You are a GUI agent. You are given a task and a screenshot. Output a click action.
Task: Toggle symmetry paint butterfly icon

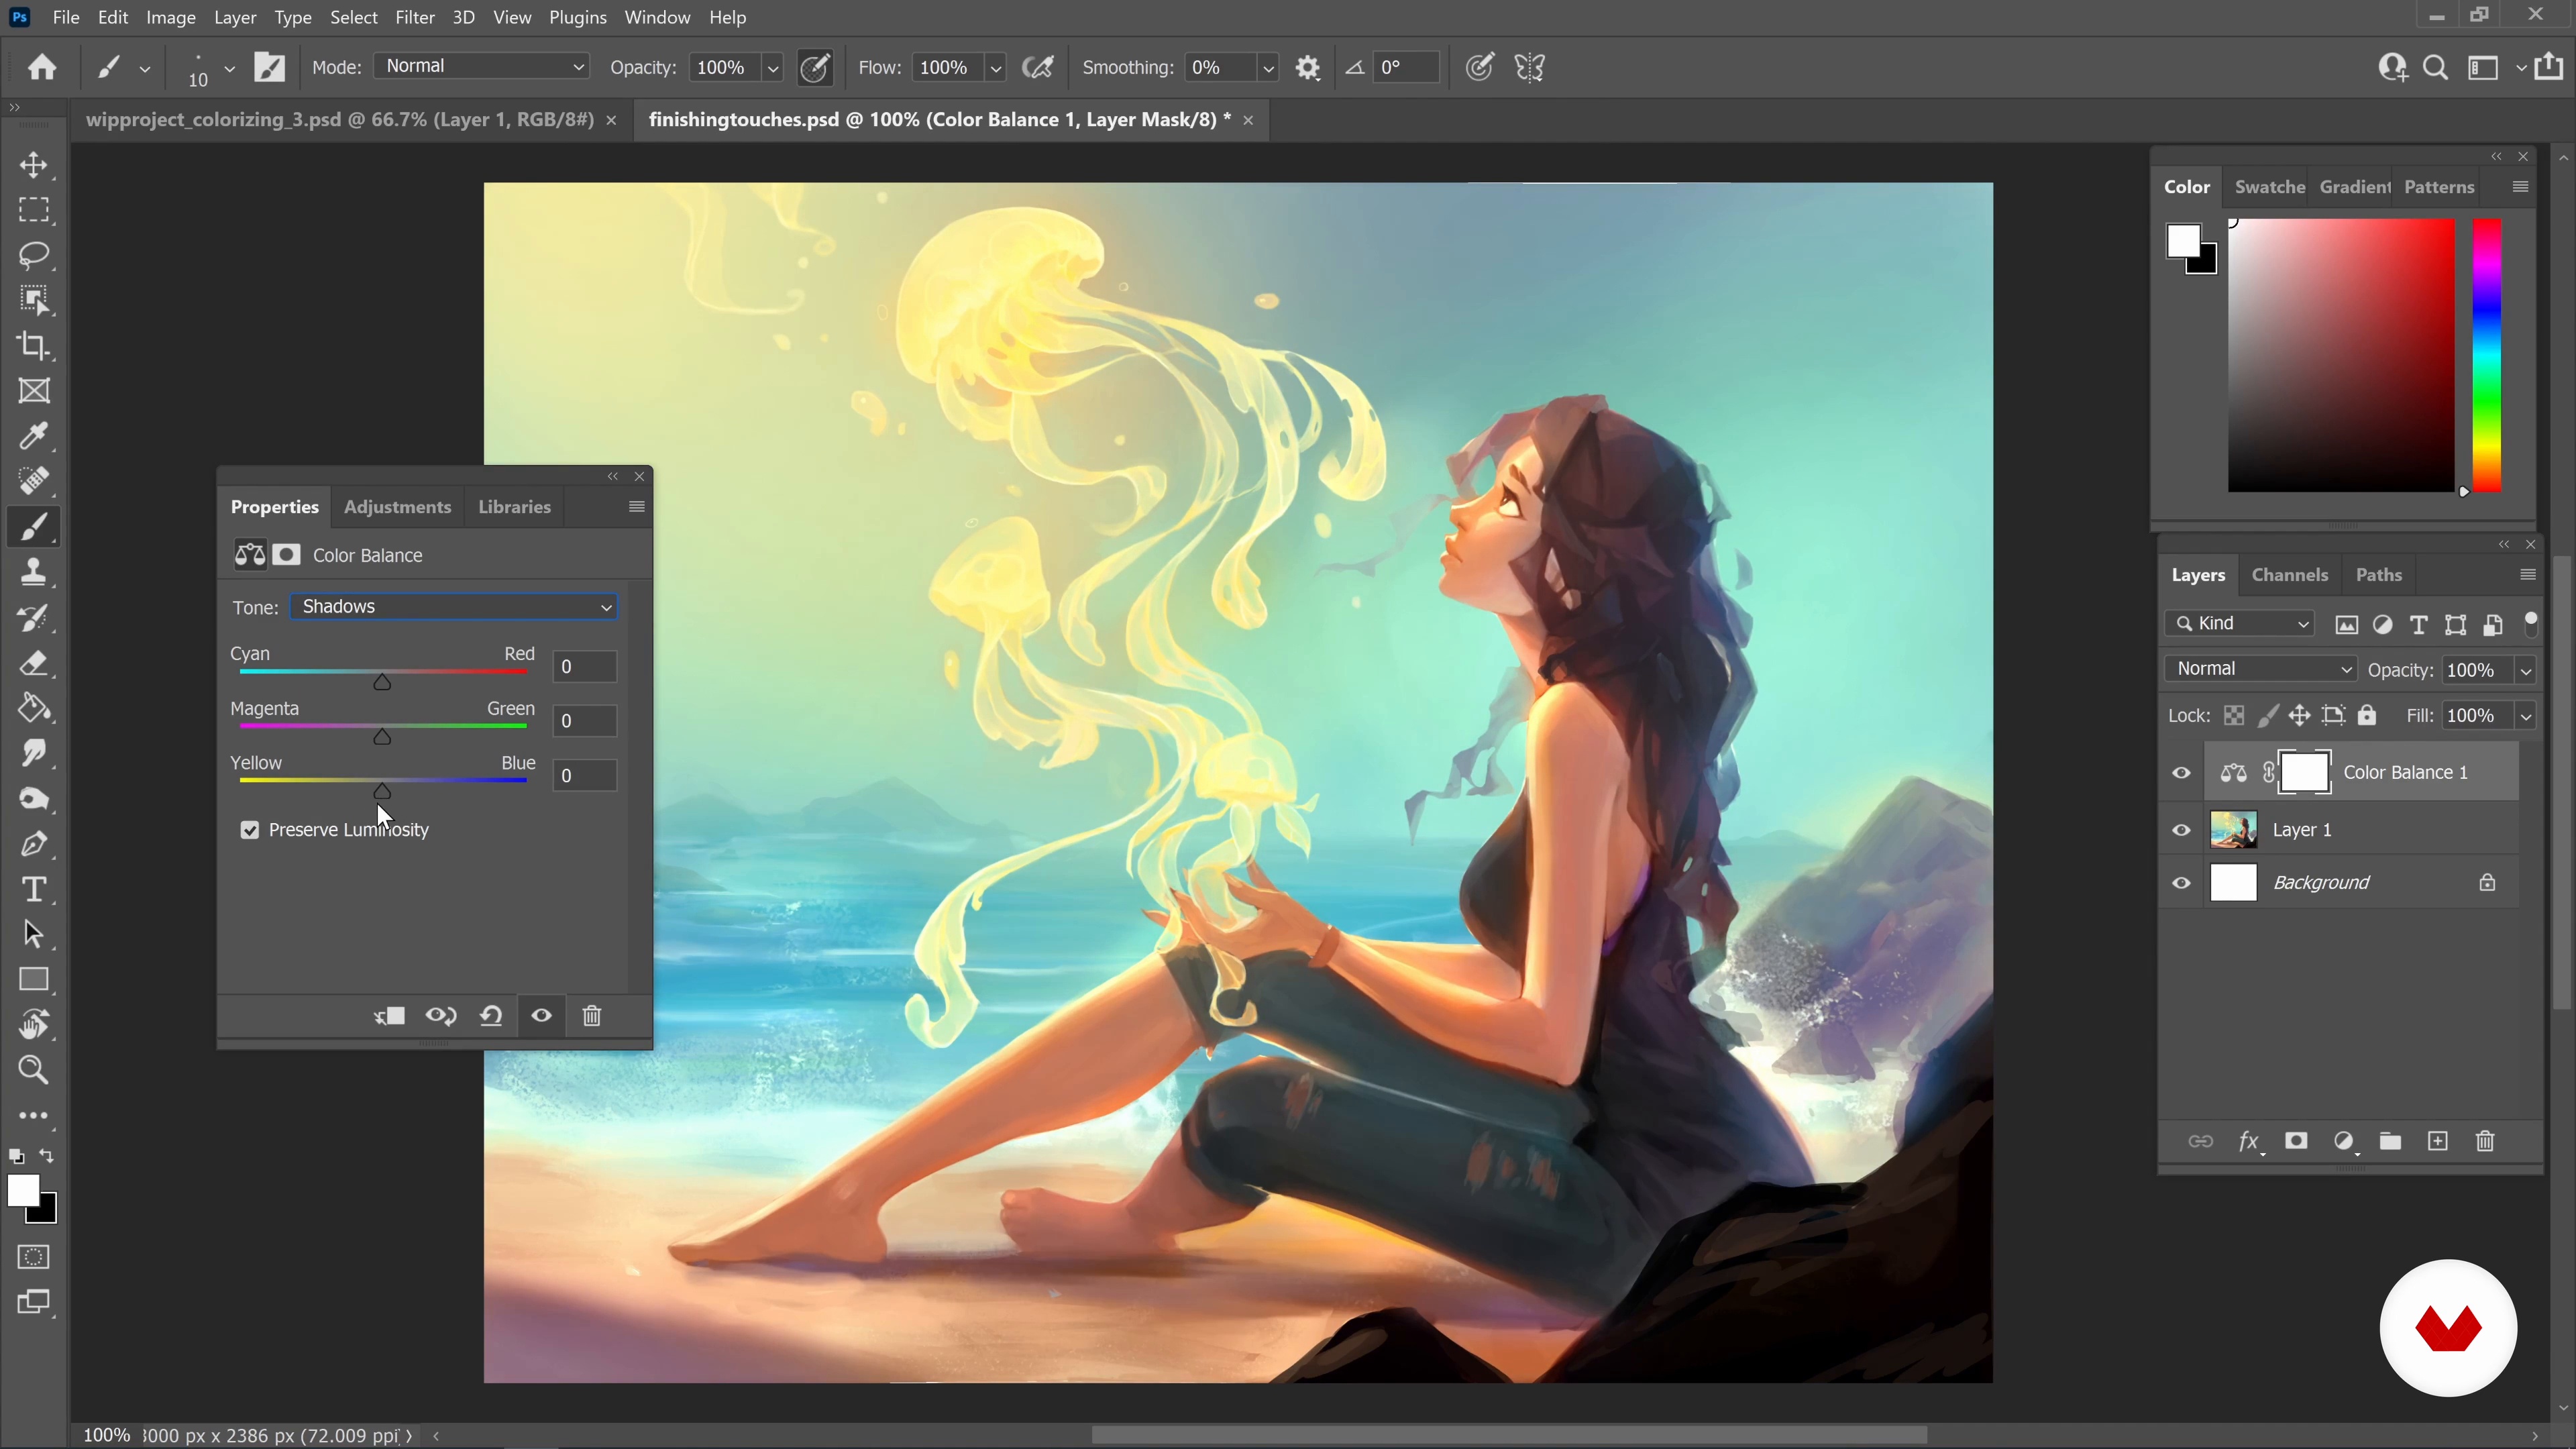pyautogui.click(x=1530, y=68)
